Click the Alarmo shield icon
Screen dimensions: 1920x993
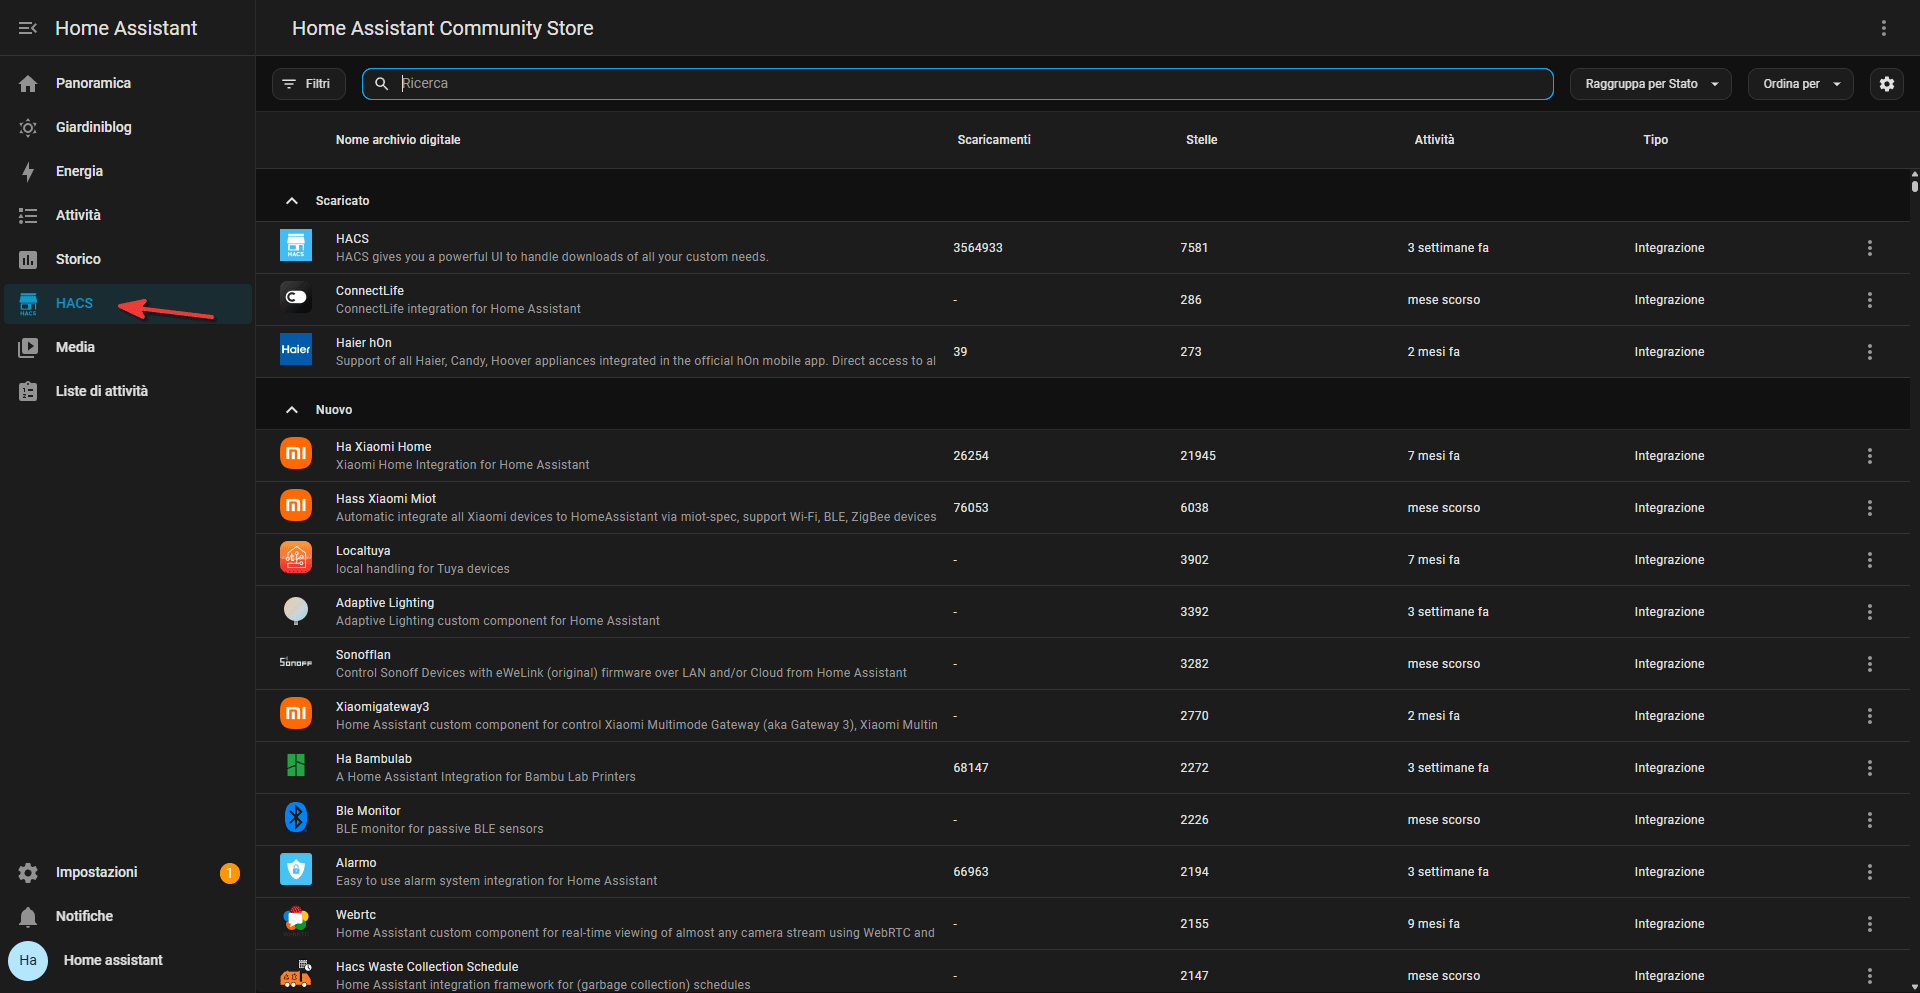click(296, 870)
